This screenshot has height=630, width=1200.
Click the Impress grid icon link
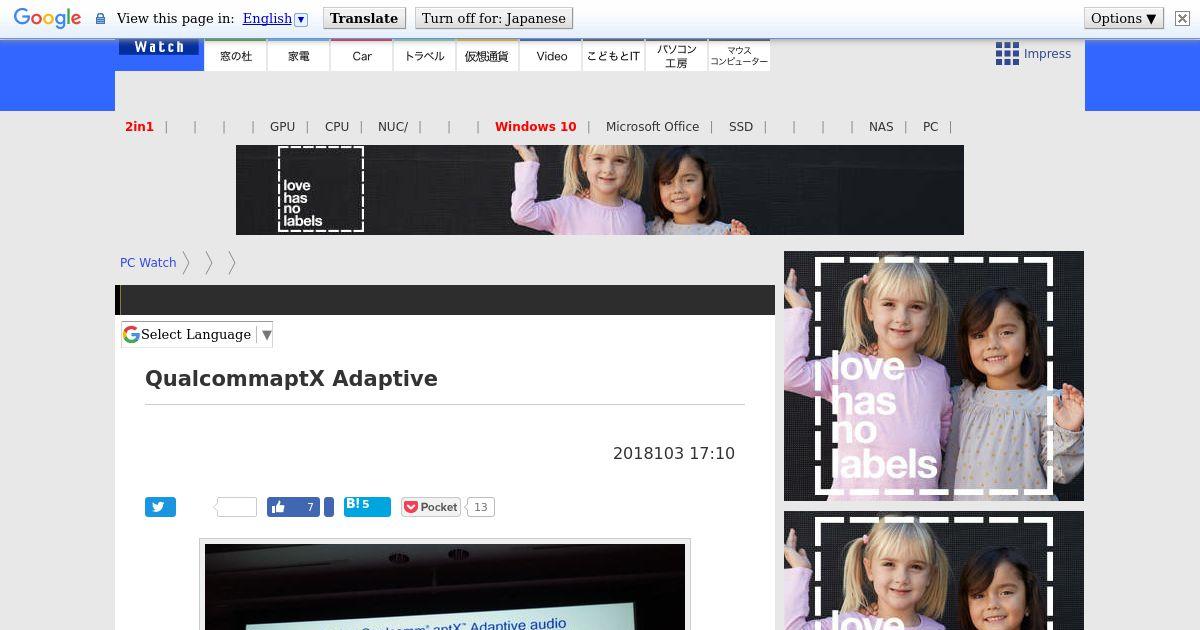click(1033, 54)
